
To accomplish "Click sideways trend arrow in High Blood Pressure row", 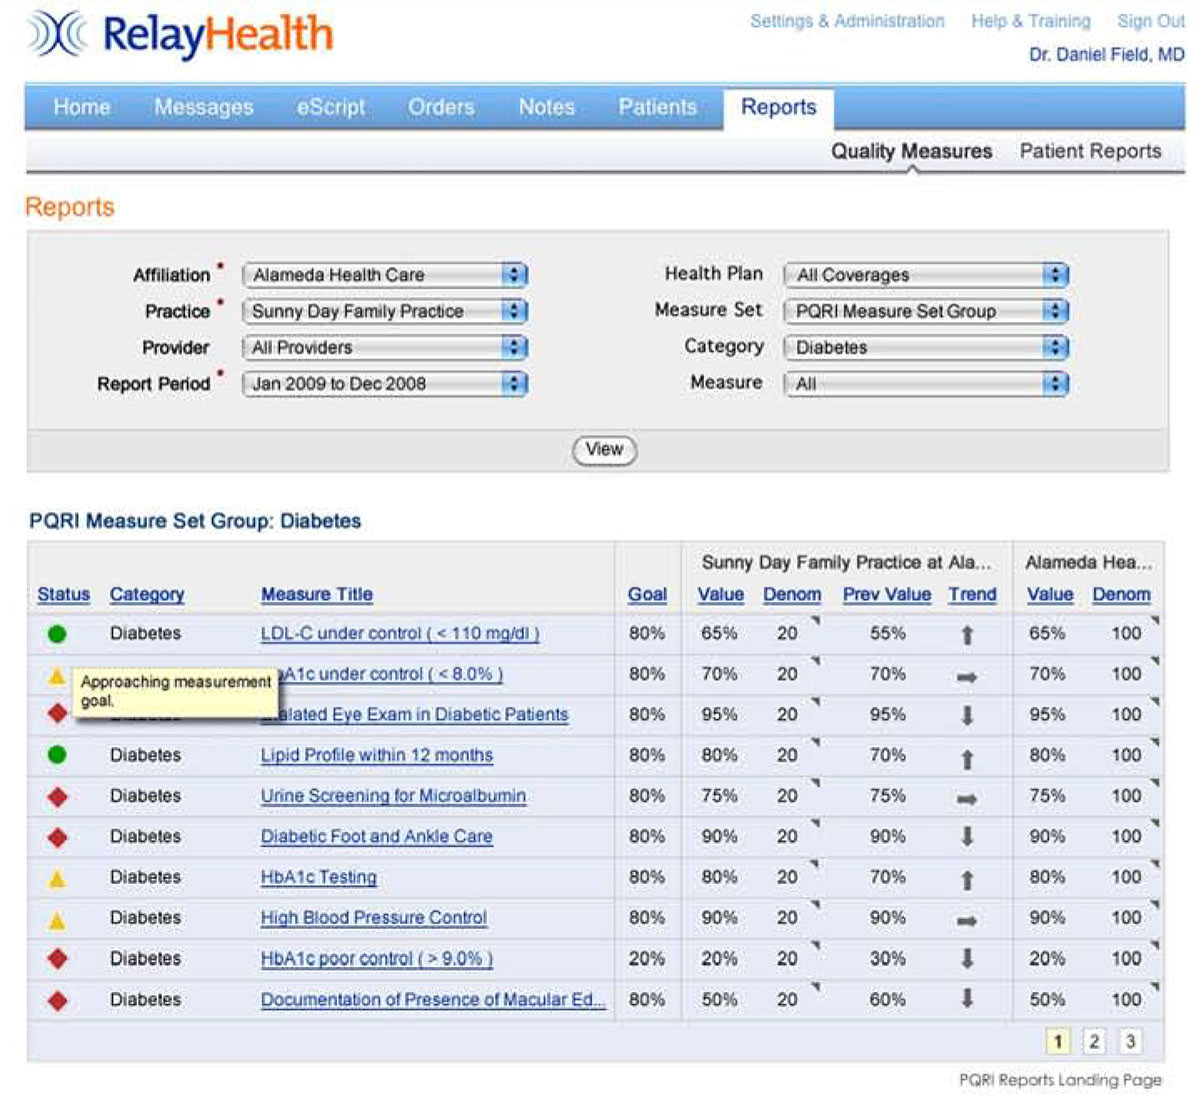I will tap(967, 921).
